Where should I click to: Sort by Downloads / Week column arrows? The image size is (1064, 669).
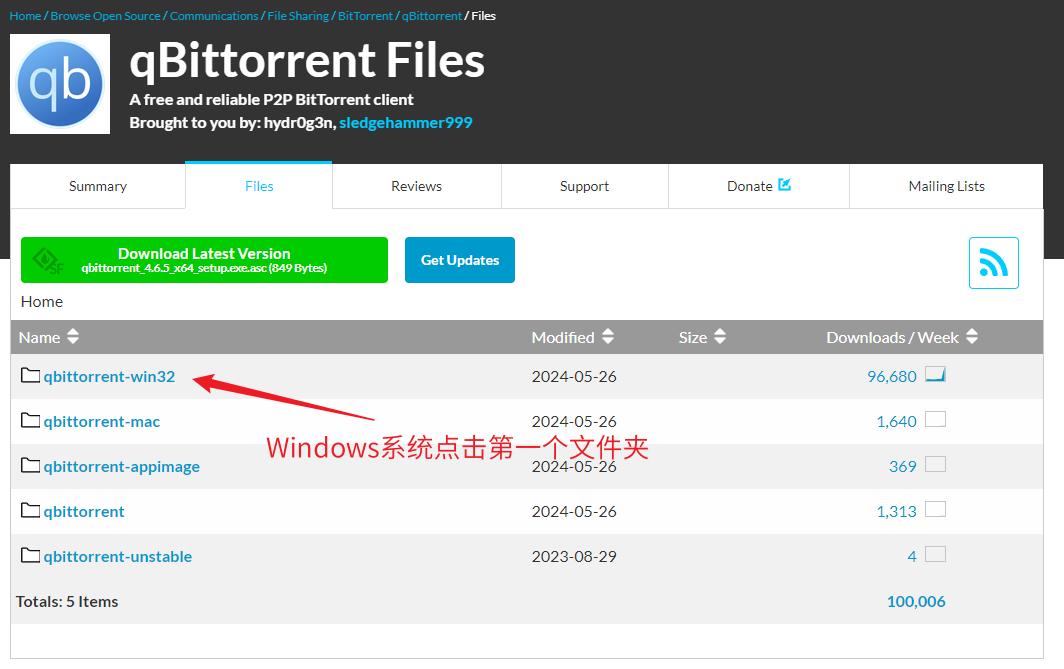tap(972, 338)
